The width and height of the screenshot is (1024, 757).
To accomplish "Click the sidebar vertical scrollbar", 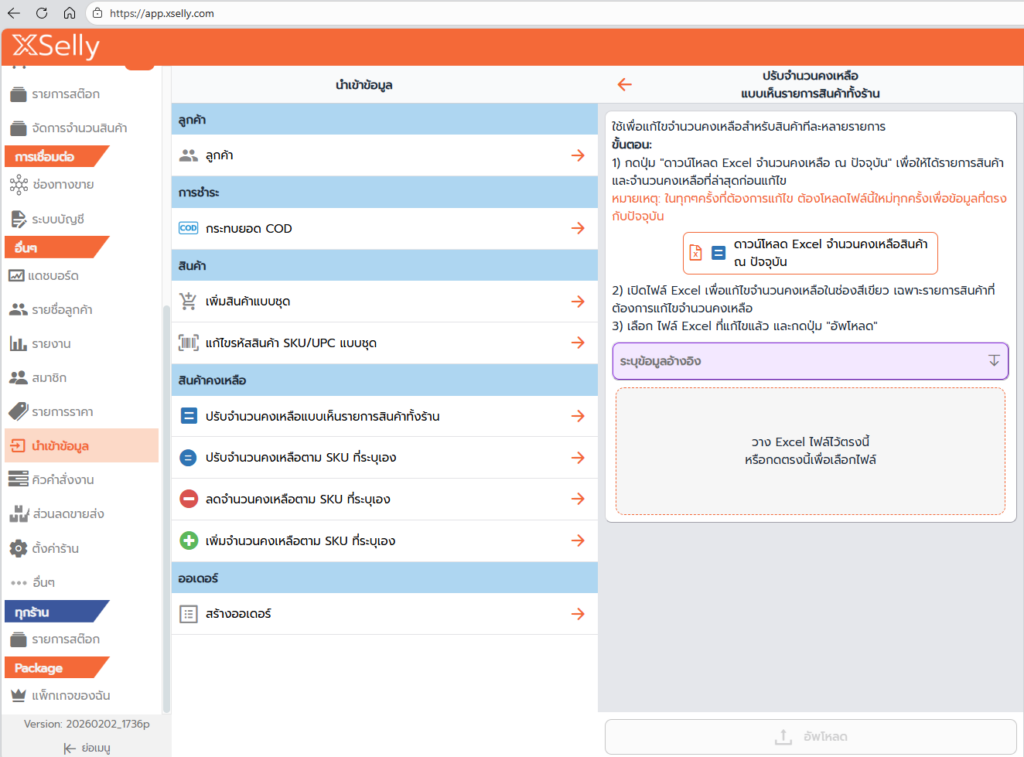I will 166,500.
